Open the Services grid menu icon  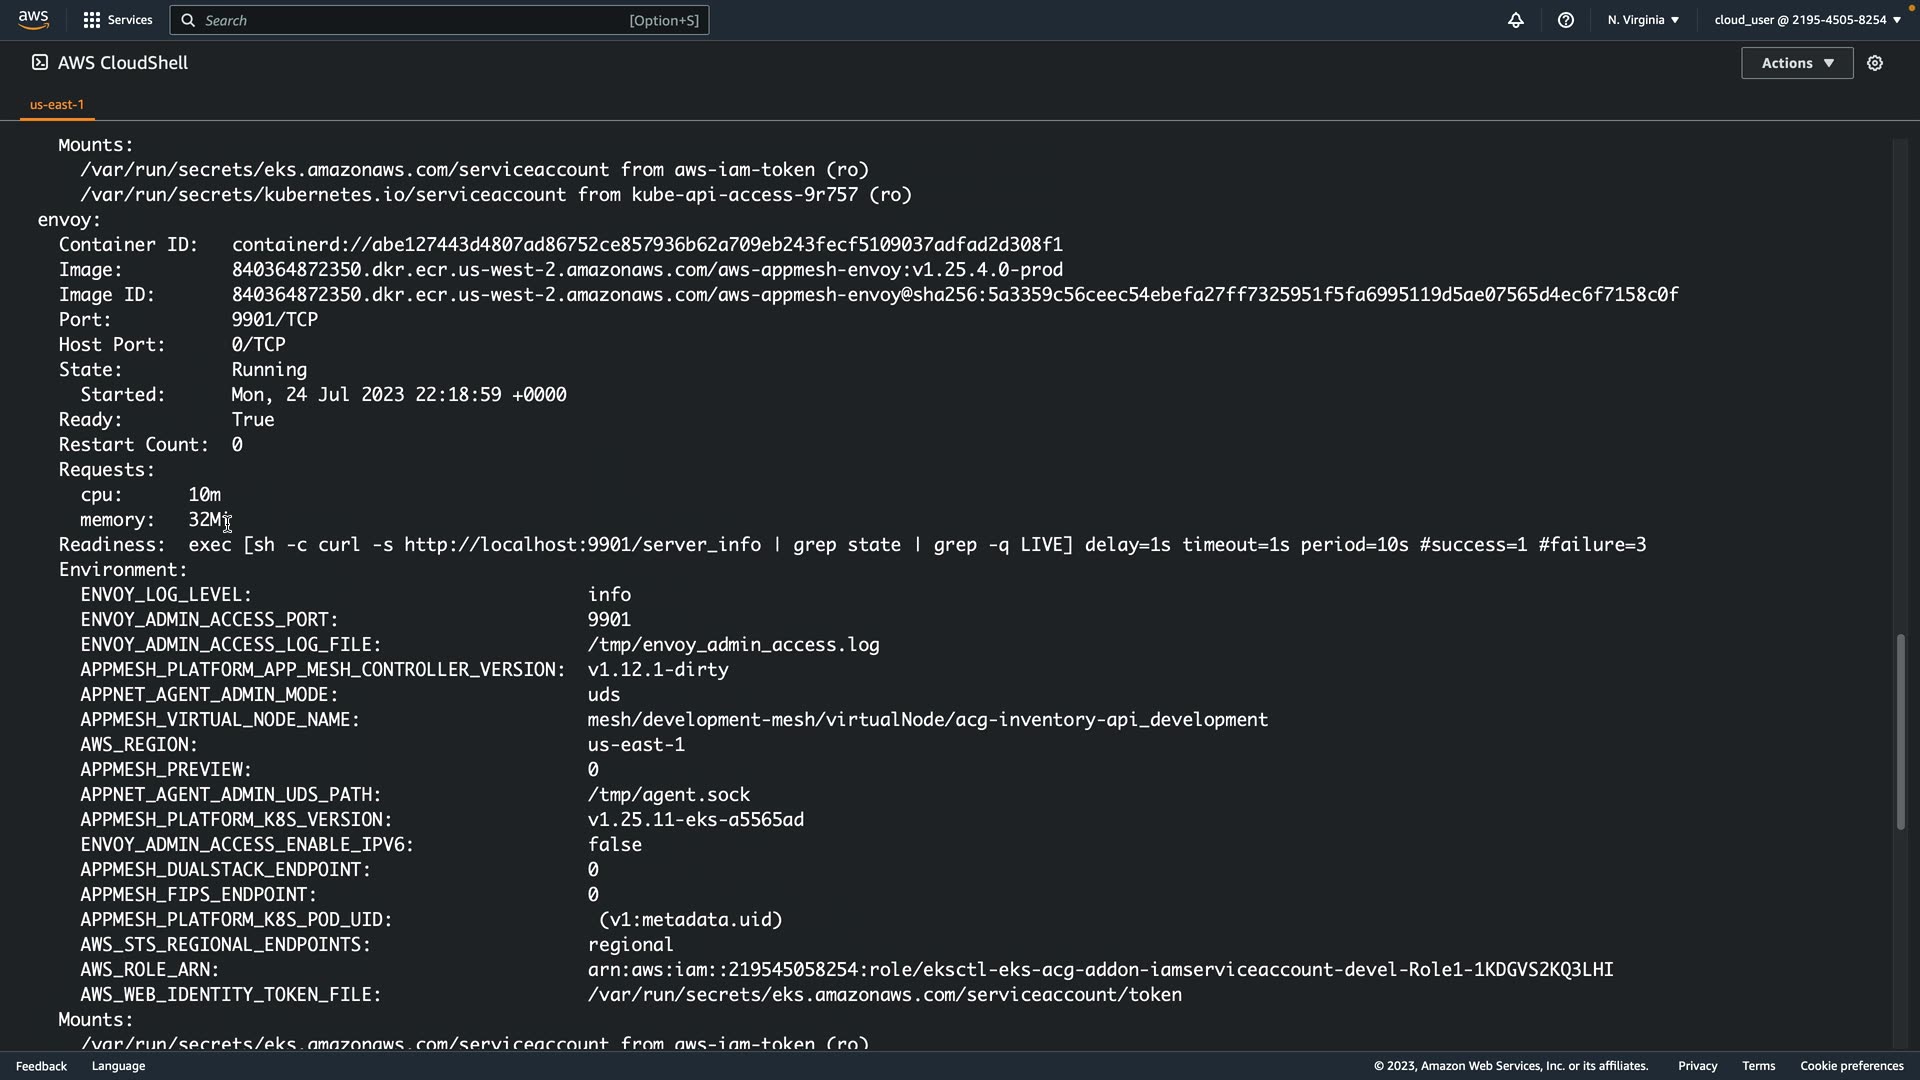[x=91, y=20]
